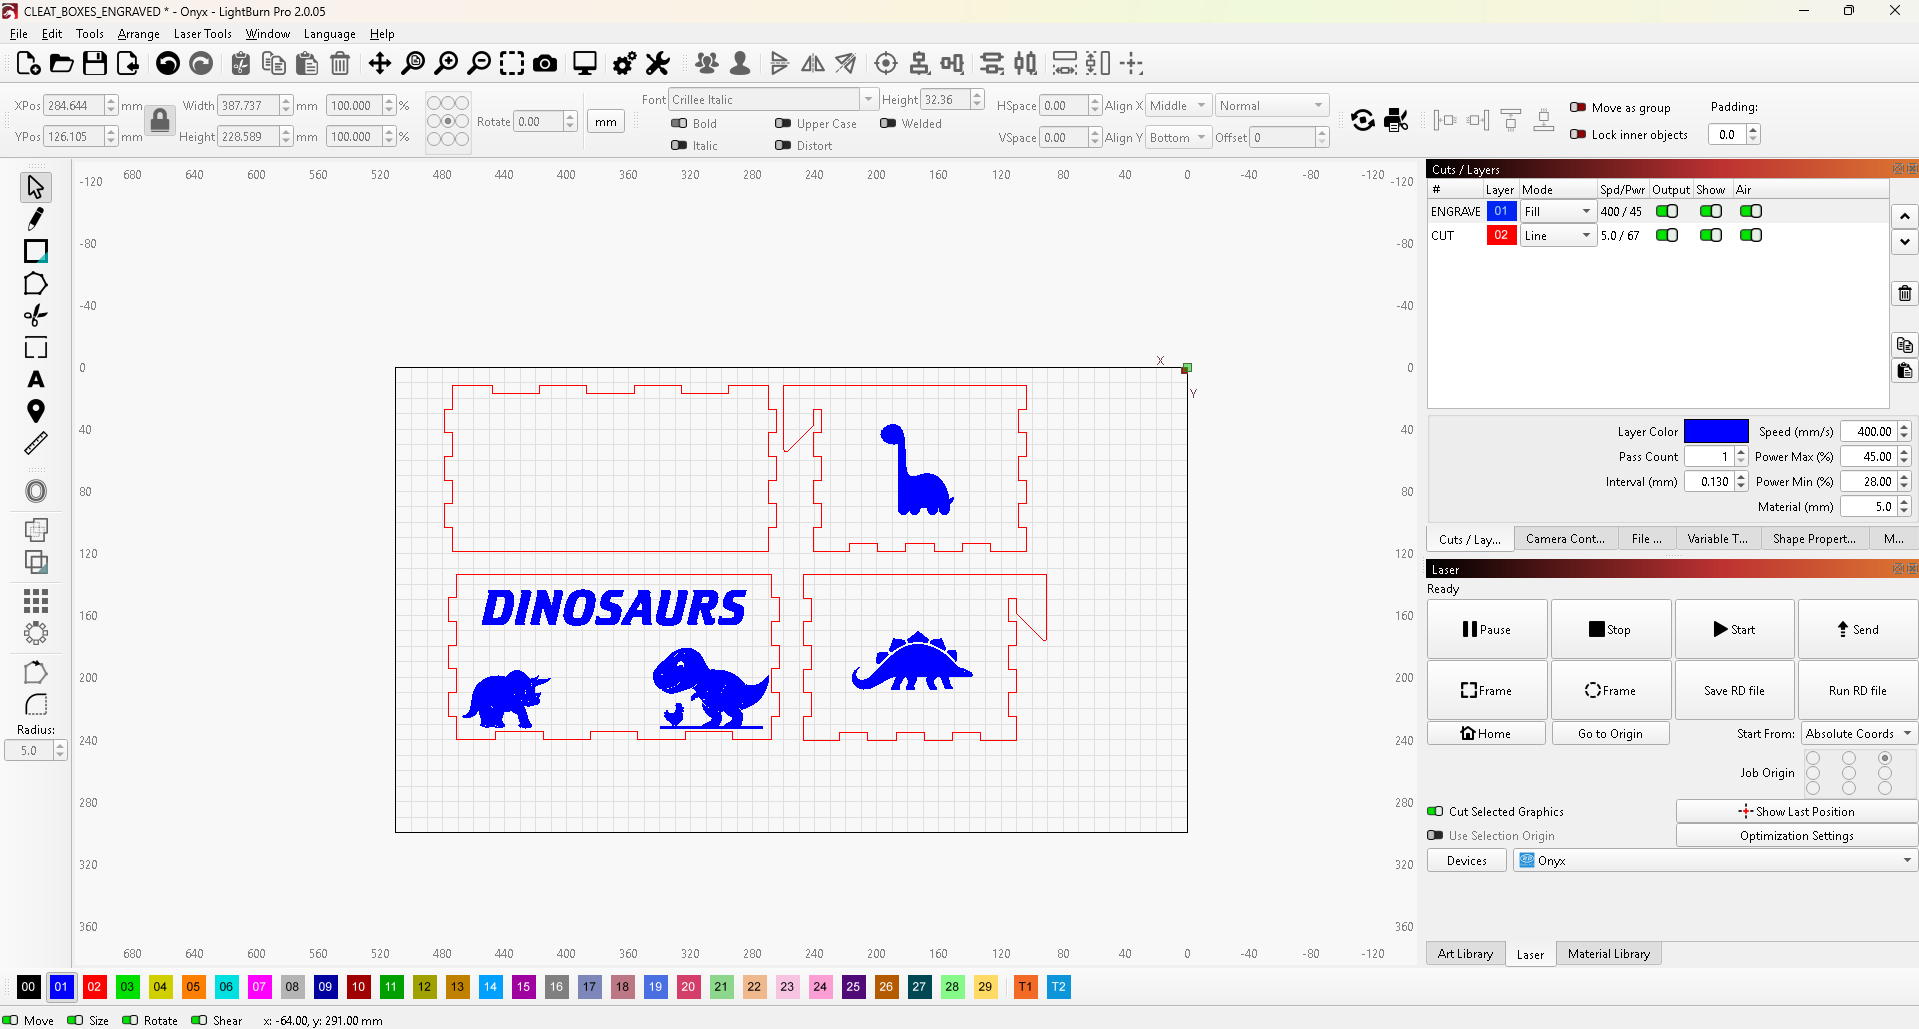Screen dimensions: 1919x1029
Task: Expand the ENGRAVE layer Mode dropdown
Action: pyautogui.click(x=1557, y=211)
